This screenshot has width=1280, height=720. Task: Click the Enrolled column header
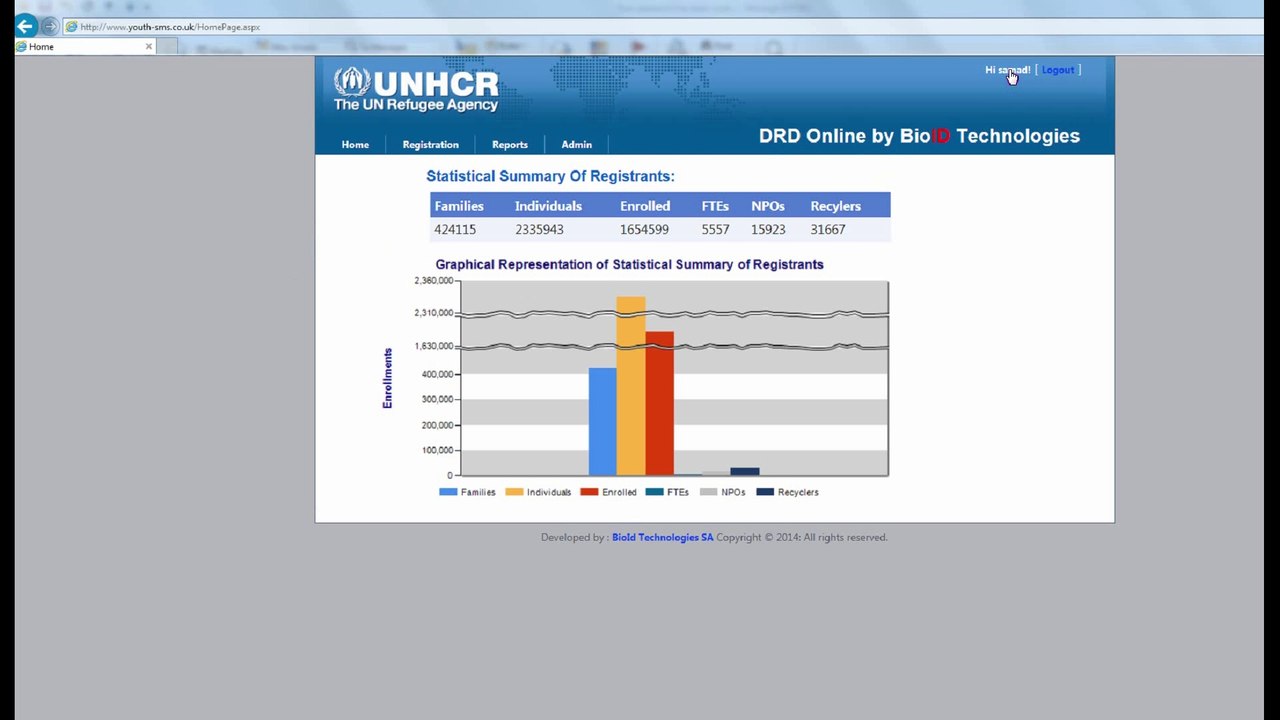pos(645,206)
